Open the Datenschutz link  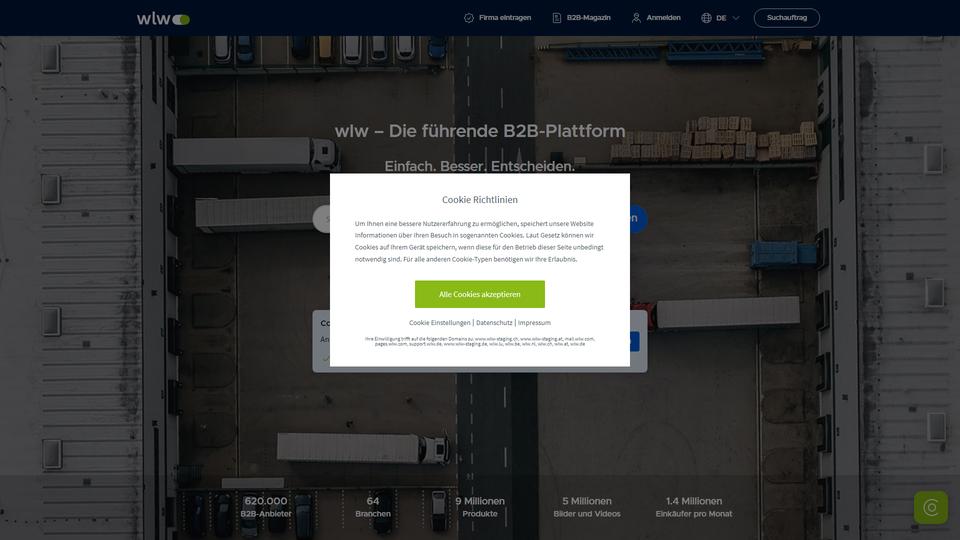[x=494, y=323]
